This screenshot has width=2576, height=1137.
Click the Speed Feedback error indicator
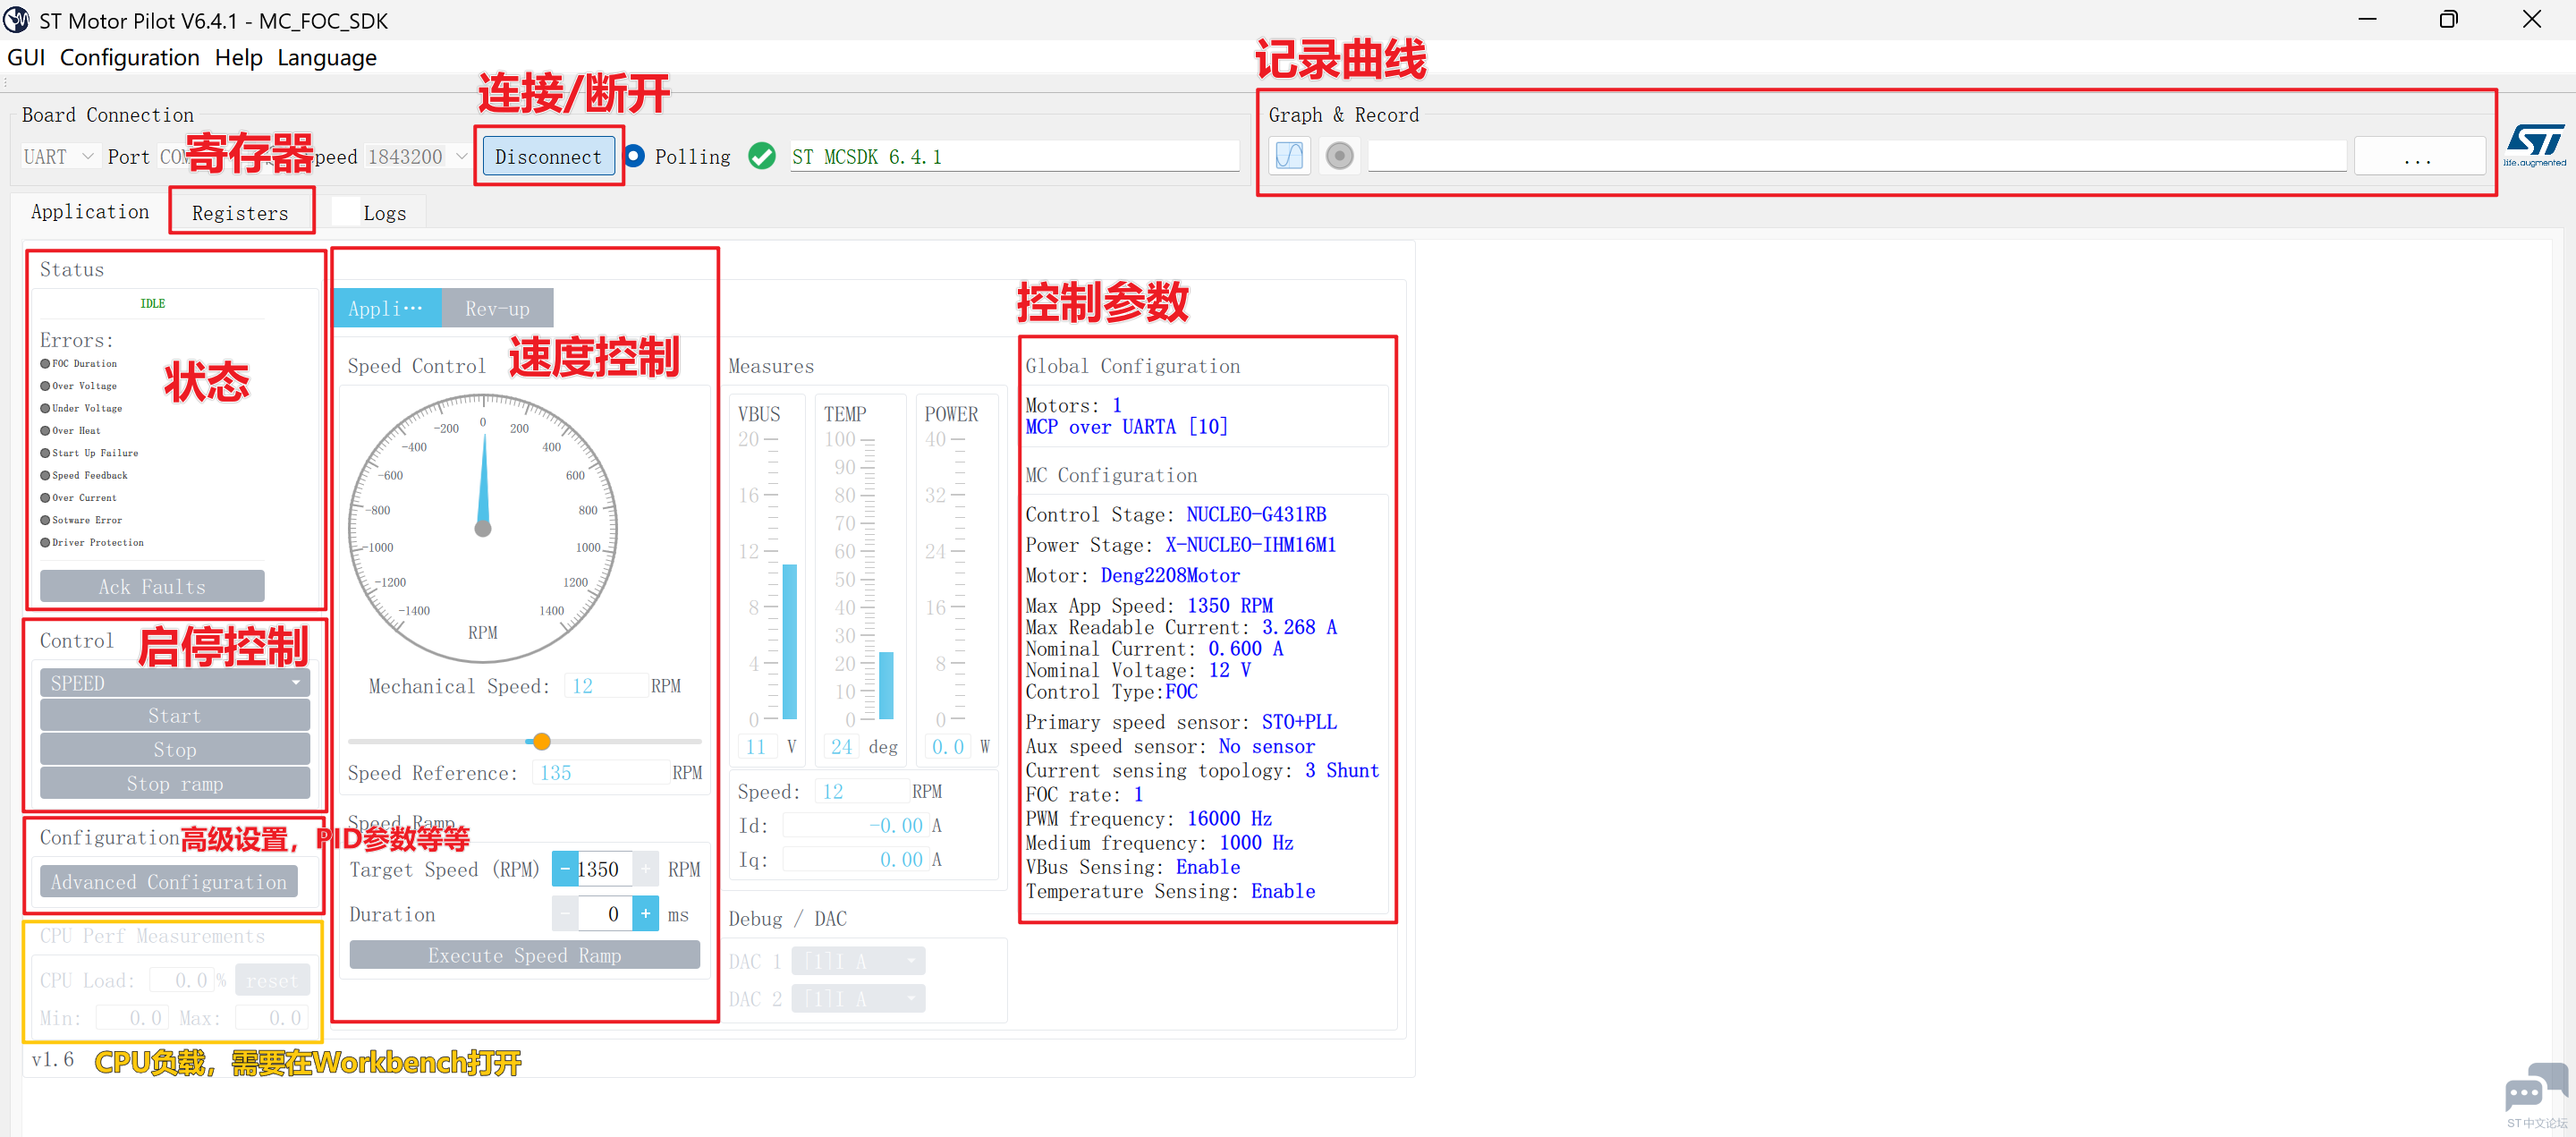(x=45, y=475)
